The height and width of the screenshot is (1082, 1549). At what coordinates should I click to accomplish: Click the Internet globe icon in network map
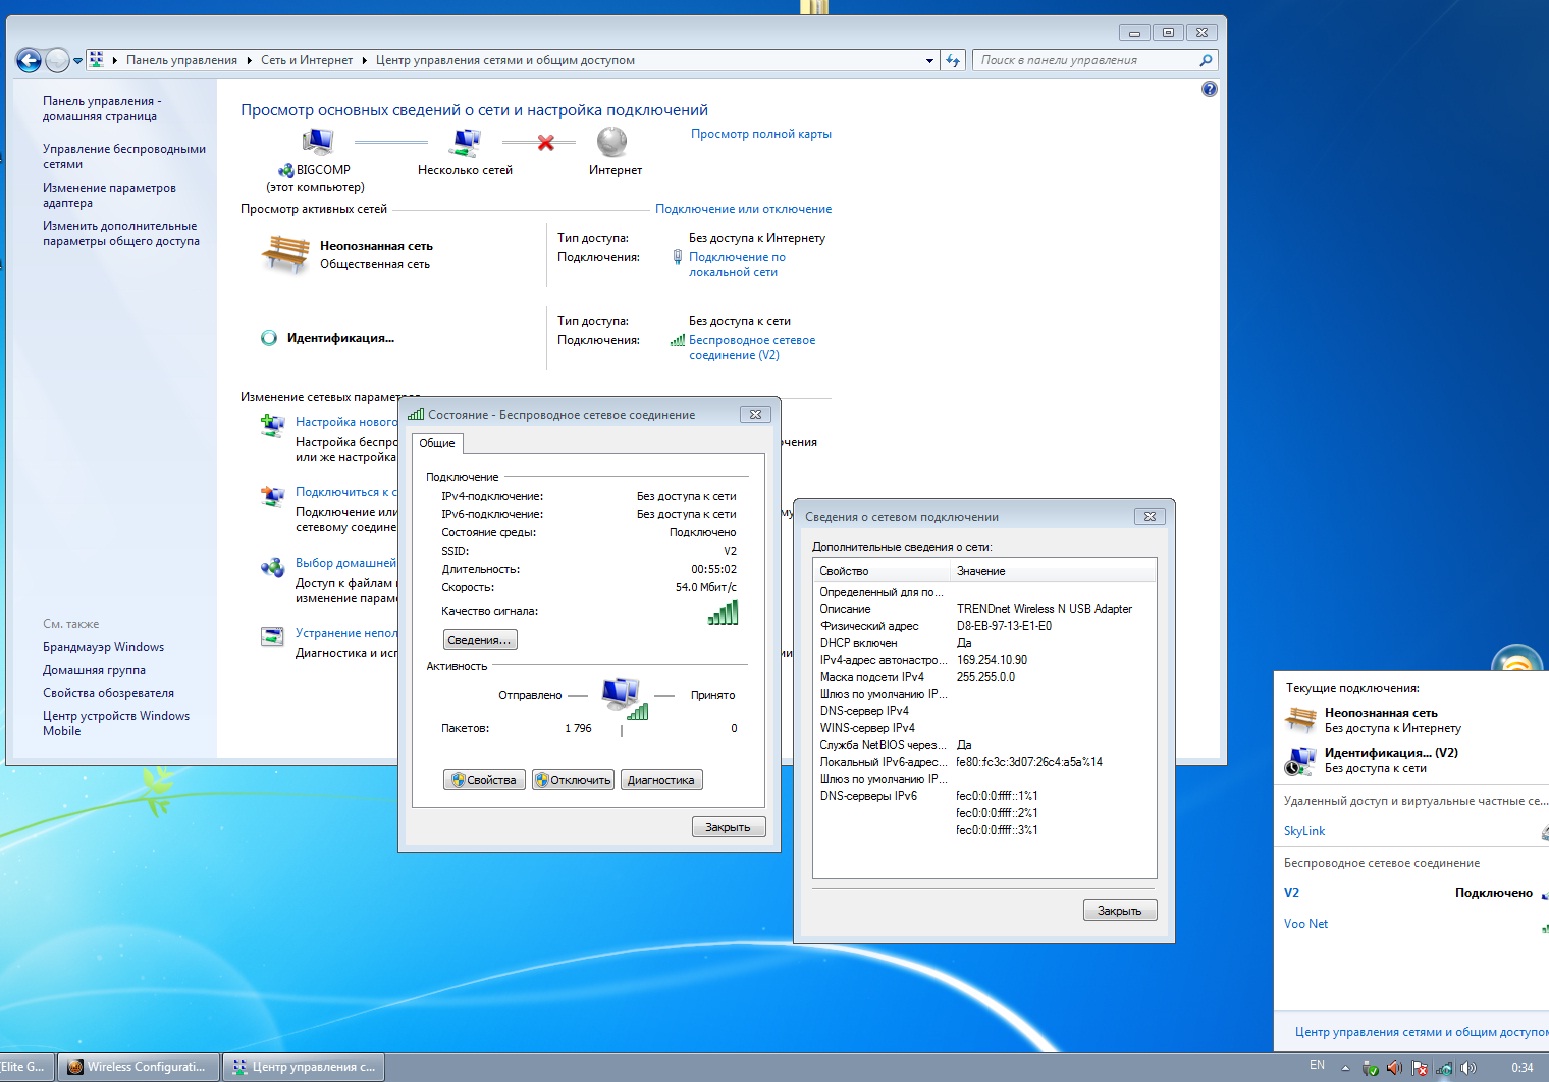(x=612, y=142)
